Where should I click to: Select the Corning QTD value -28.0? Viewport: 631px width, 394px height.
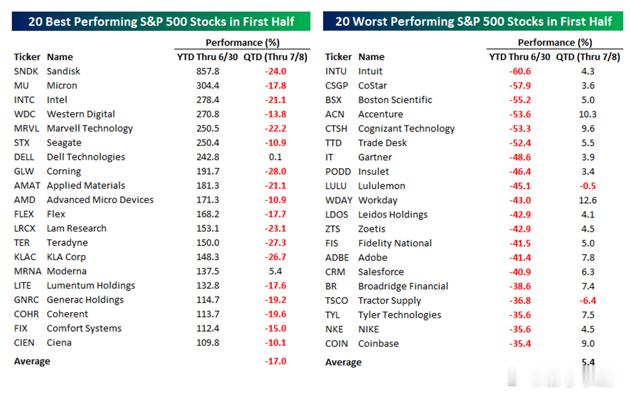[x=275, y=171]
